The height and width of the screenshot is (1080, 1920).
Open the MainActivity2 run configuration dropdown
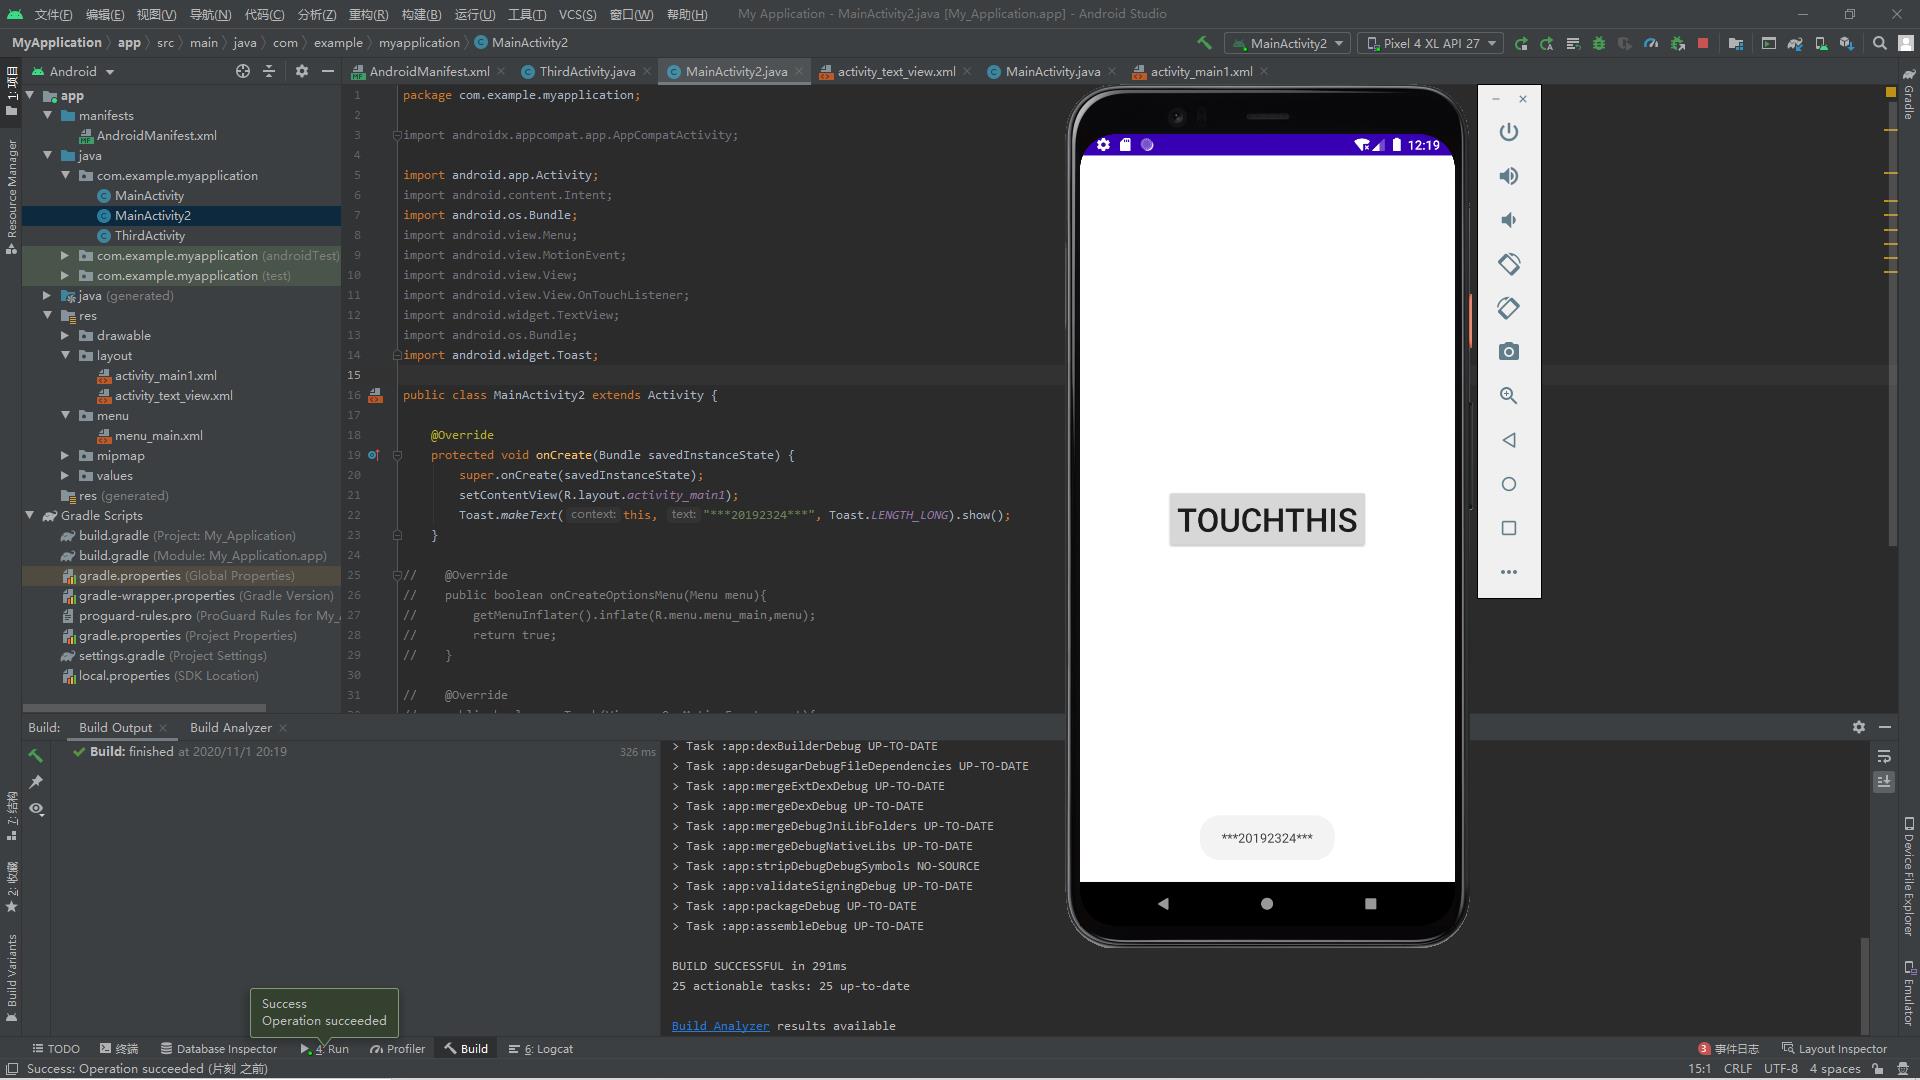(x=1288, y=43)
